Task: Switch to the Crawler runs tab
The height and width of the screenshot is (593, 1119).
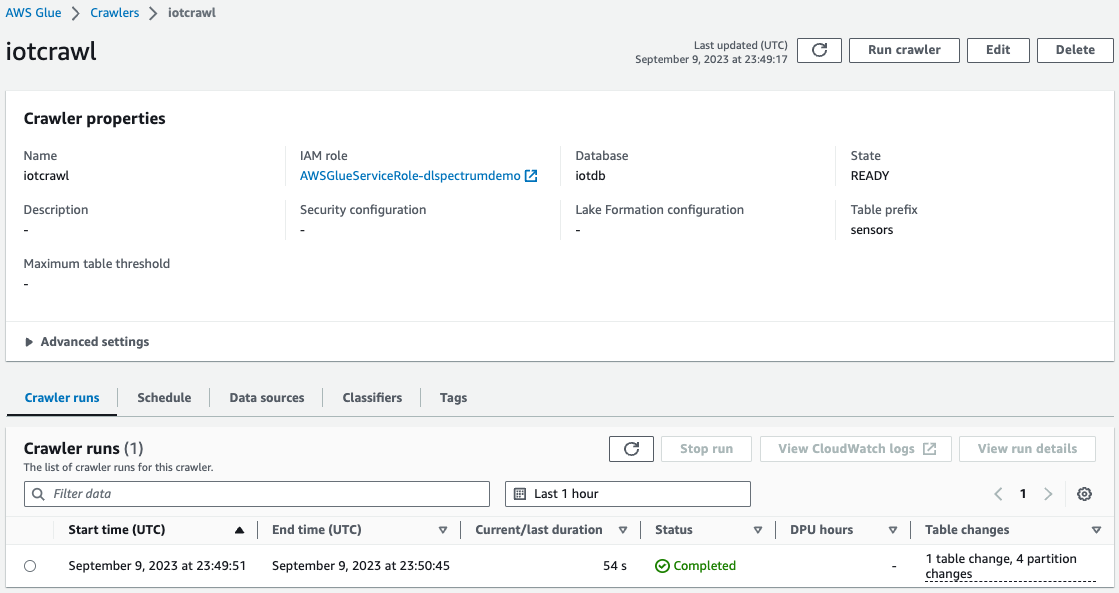Action: click(x=62, y=397)
